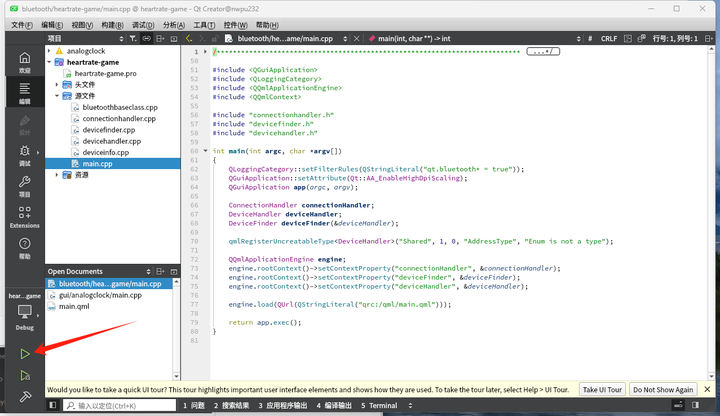Image resolution: width=720 pixels, height=416 pixels.
Task: Start debugging with the debug-run icon
Action: pos(25,376)
